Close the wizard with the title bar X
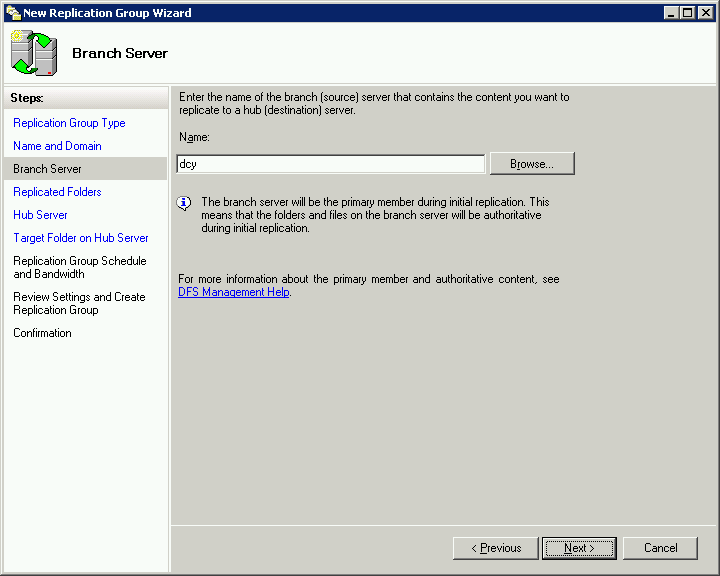Screen dimensions: 720x576 (704, 13)
